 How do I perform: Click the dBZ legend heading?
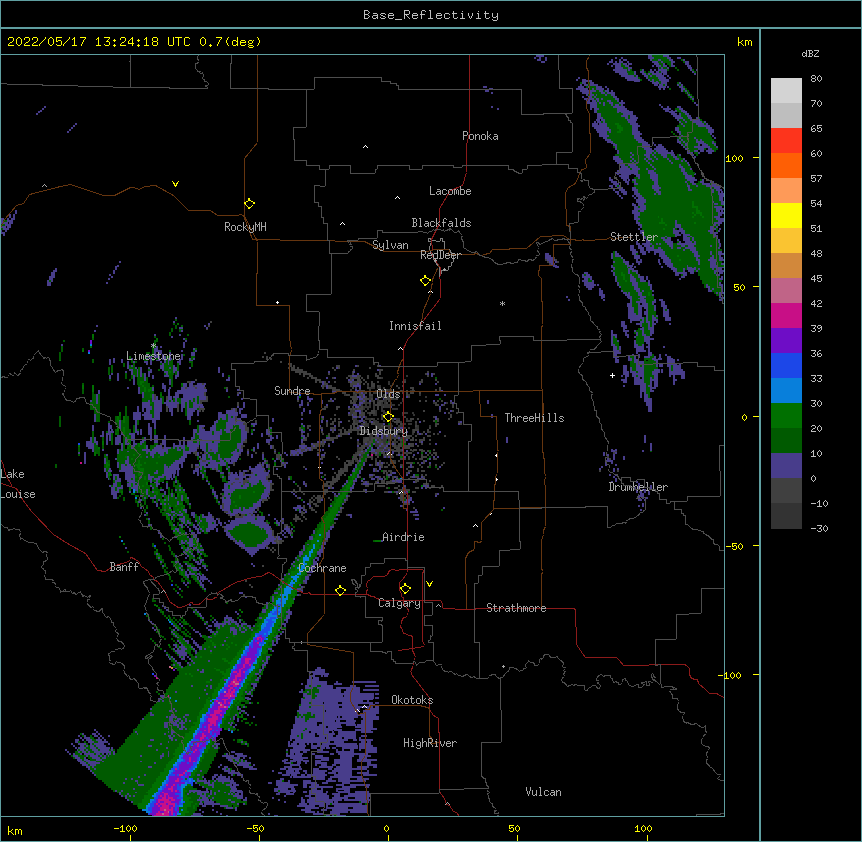pyautogui.click(x=810, y=53)
